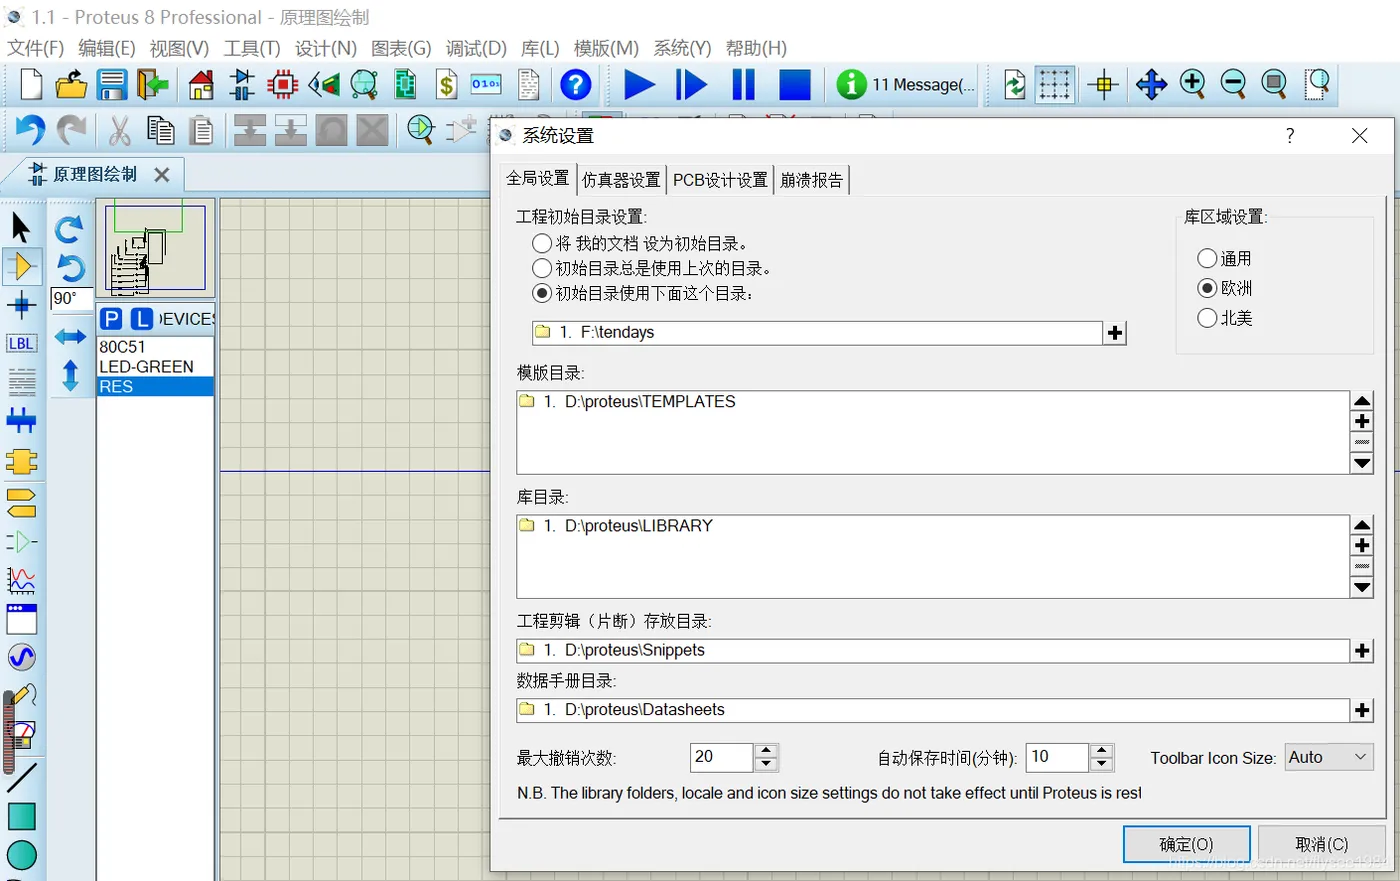This screenshot has height=881, width=1400.
Task: Save project with floppy disk icon
Action: click(112, 85)
